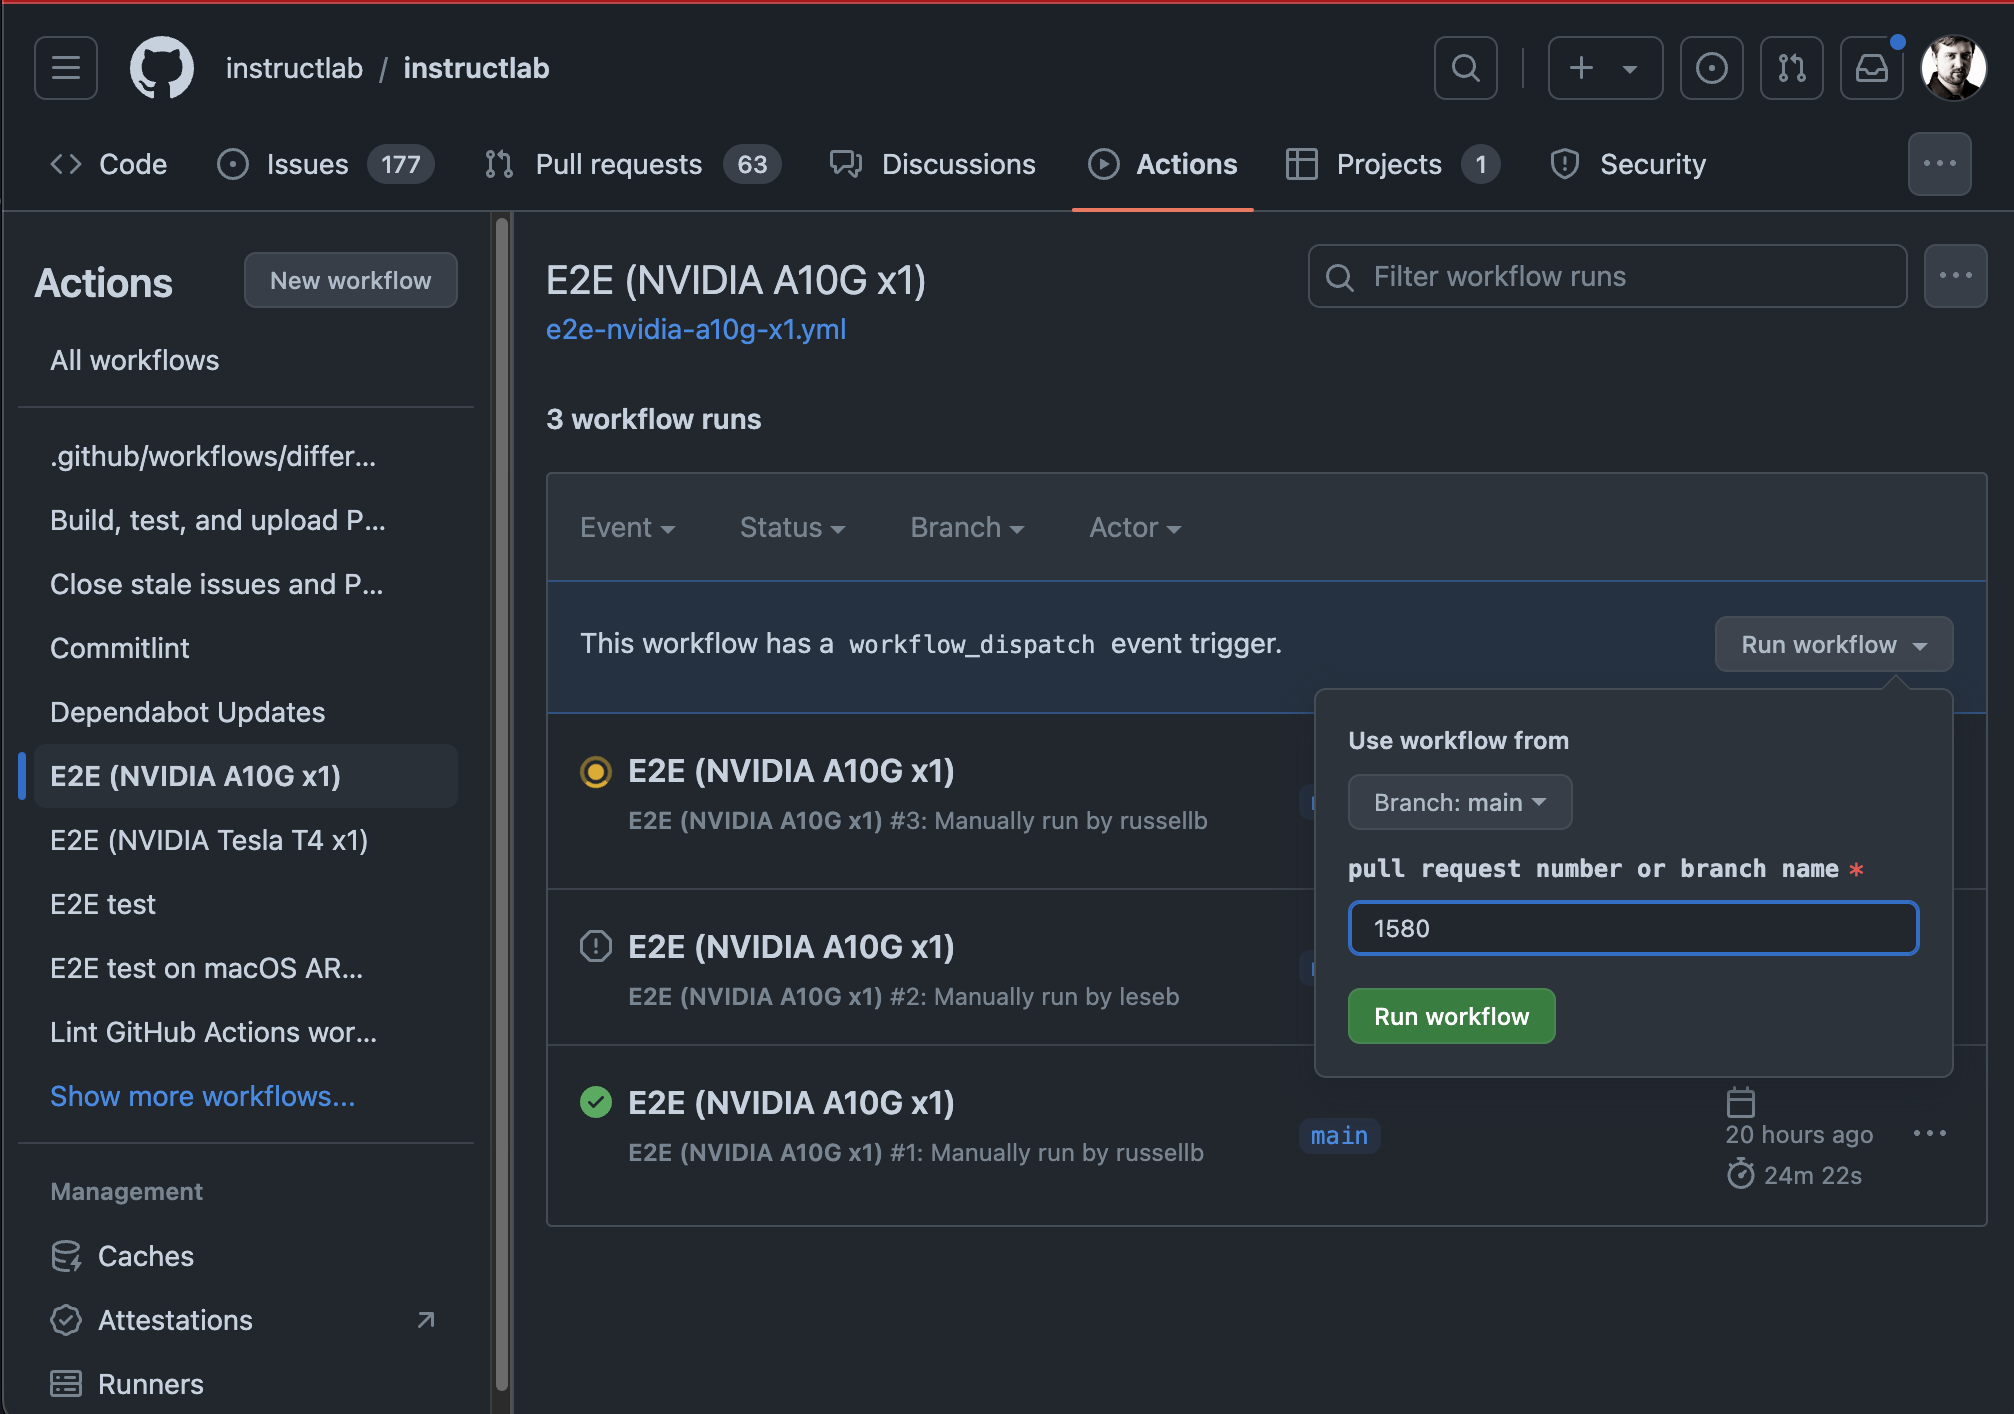Click the green success check for run #1
Screen dimensions: 2014x1414
pyautogui.click(x=596, y=1102)
